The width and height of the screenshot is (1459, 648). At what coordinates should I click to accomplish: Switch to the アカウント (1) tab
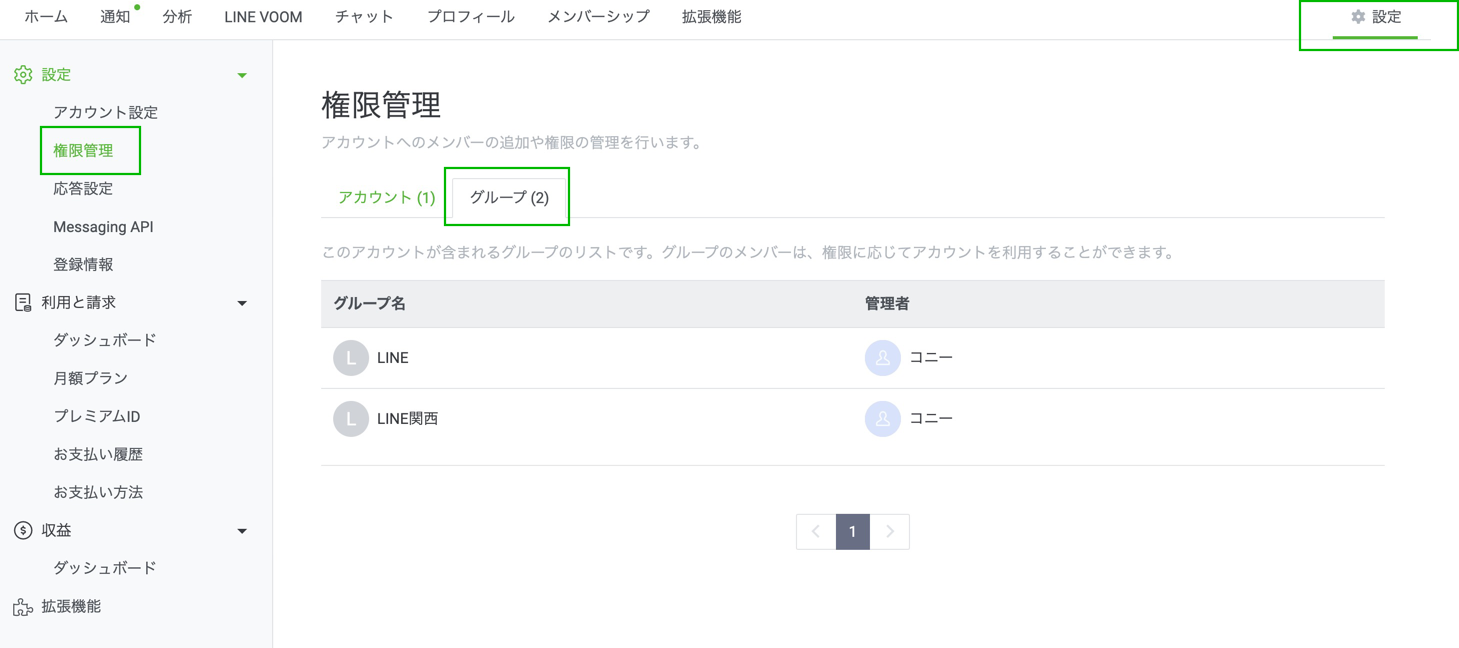click(x=386, y=197)
